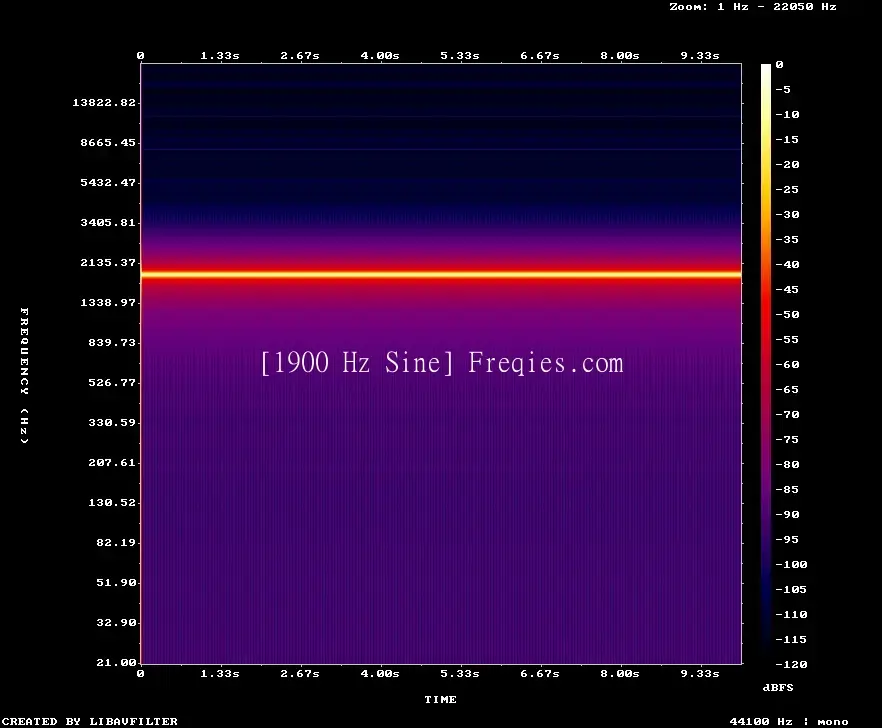This screenshot has width=882, height=728.
Task: Click the 2135.37 frequency axis label
Action: click(x=108, y=262)
